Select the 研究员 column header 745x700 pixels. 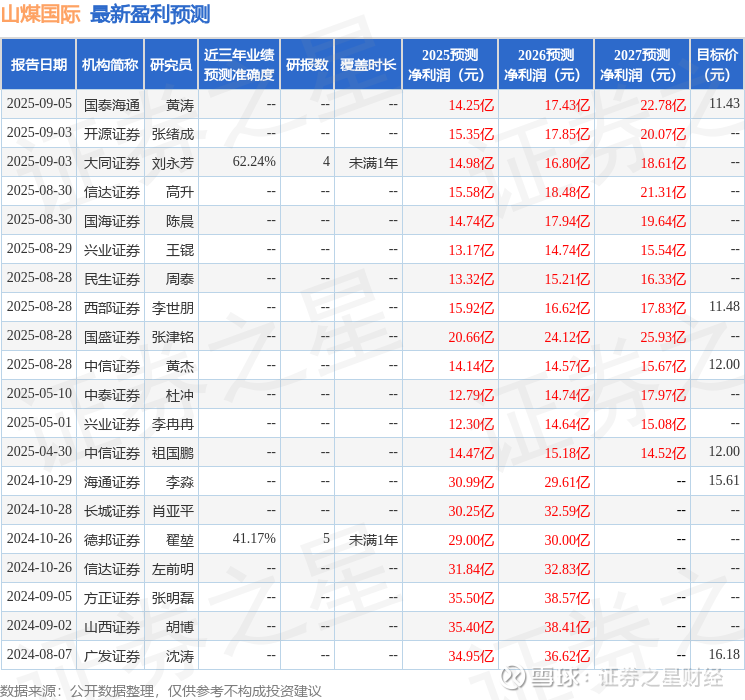click(171, 65)
